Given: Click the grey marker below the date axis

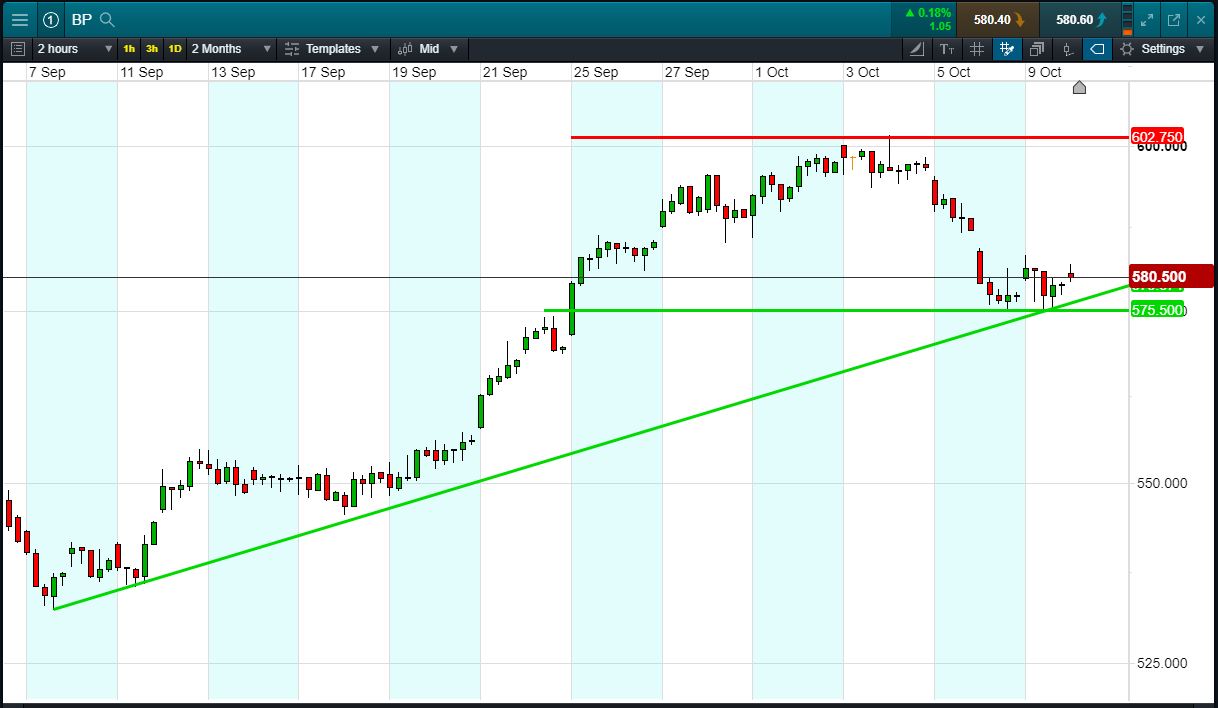Looking at the screenshot, I should click(1079, 88).
